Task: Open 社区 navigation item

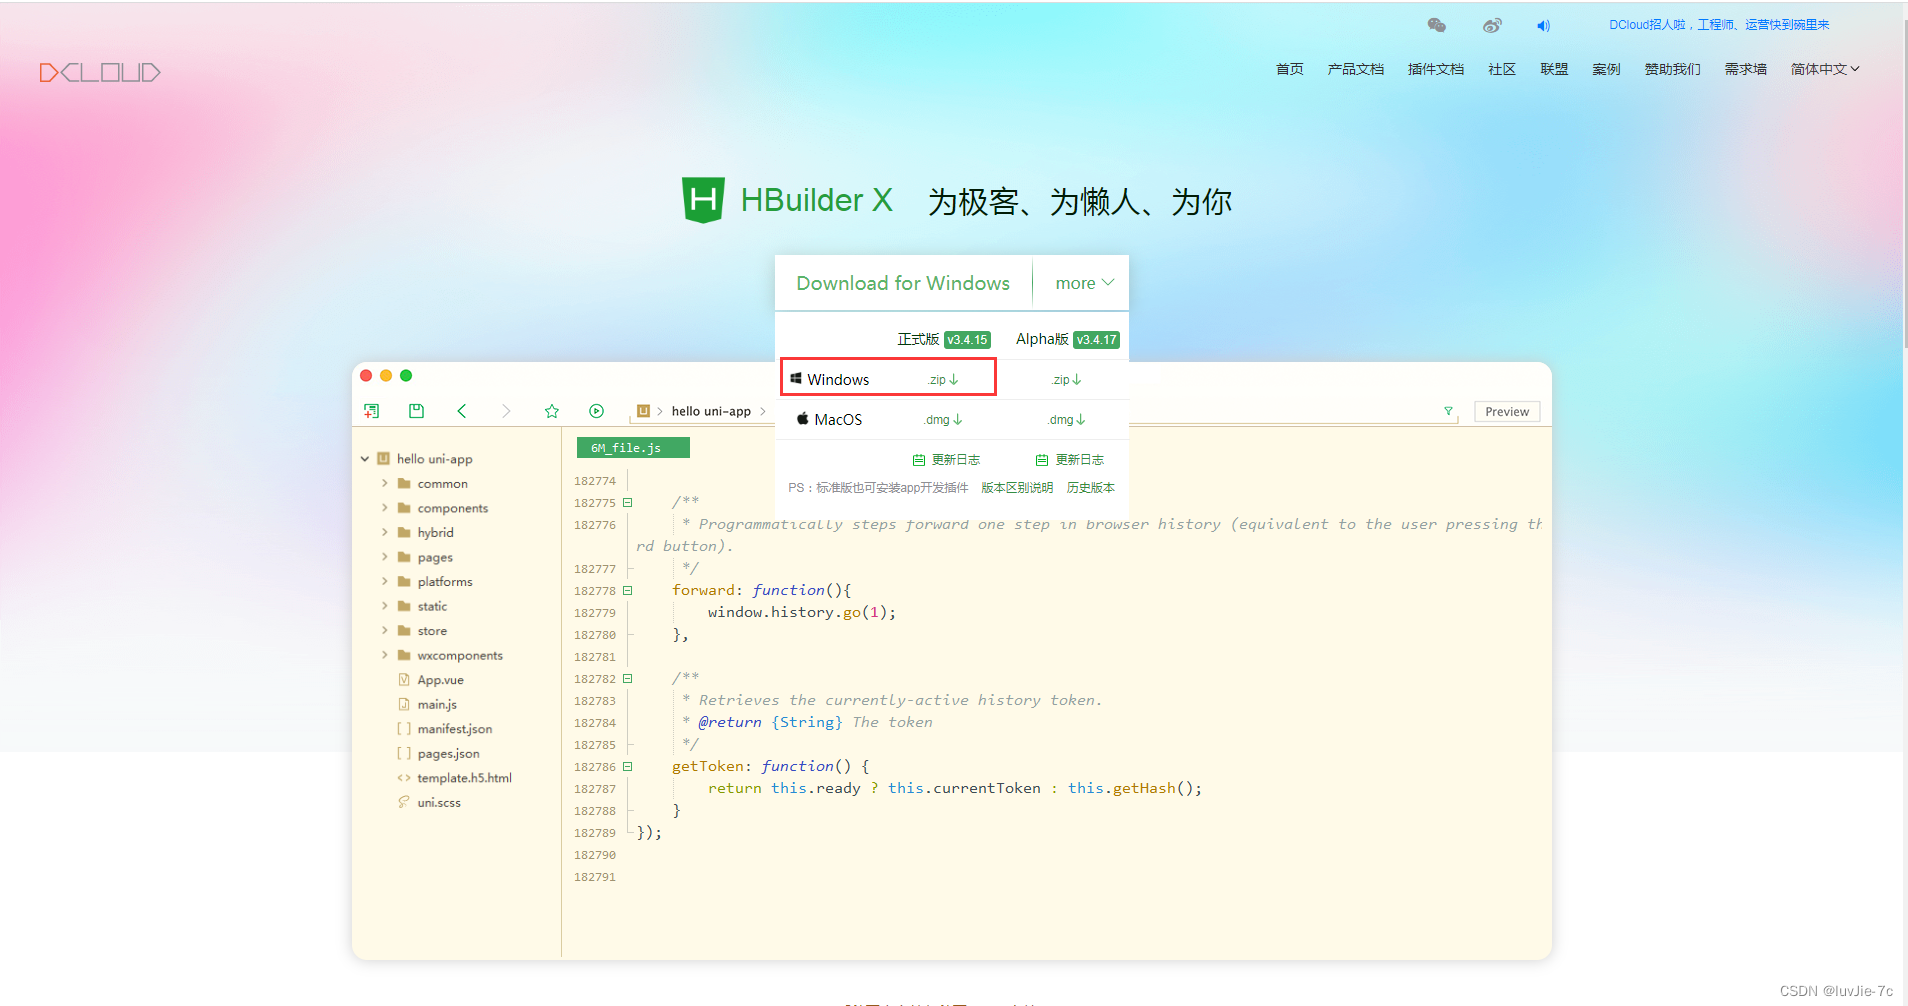Action: (x=1502, y=69)
